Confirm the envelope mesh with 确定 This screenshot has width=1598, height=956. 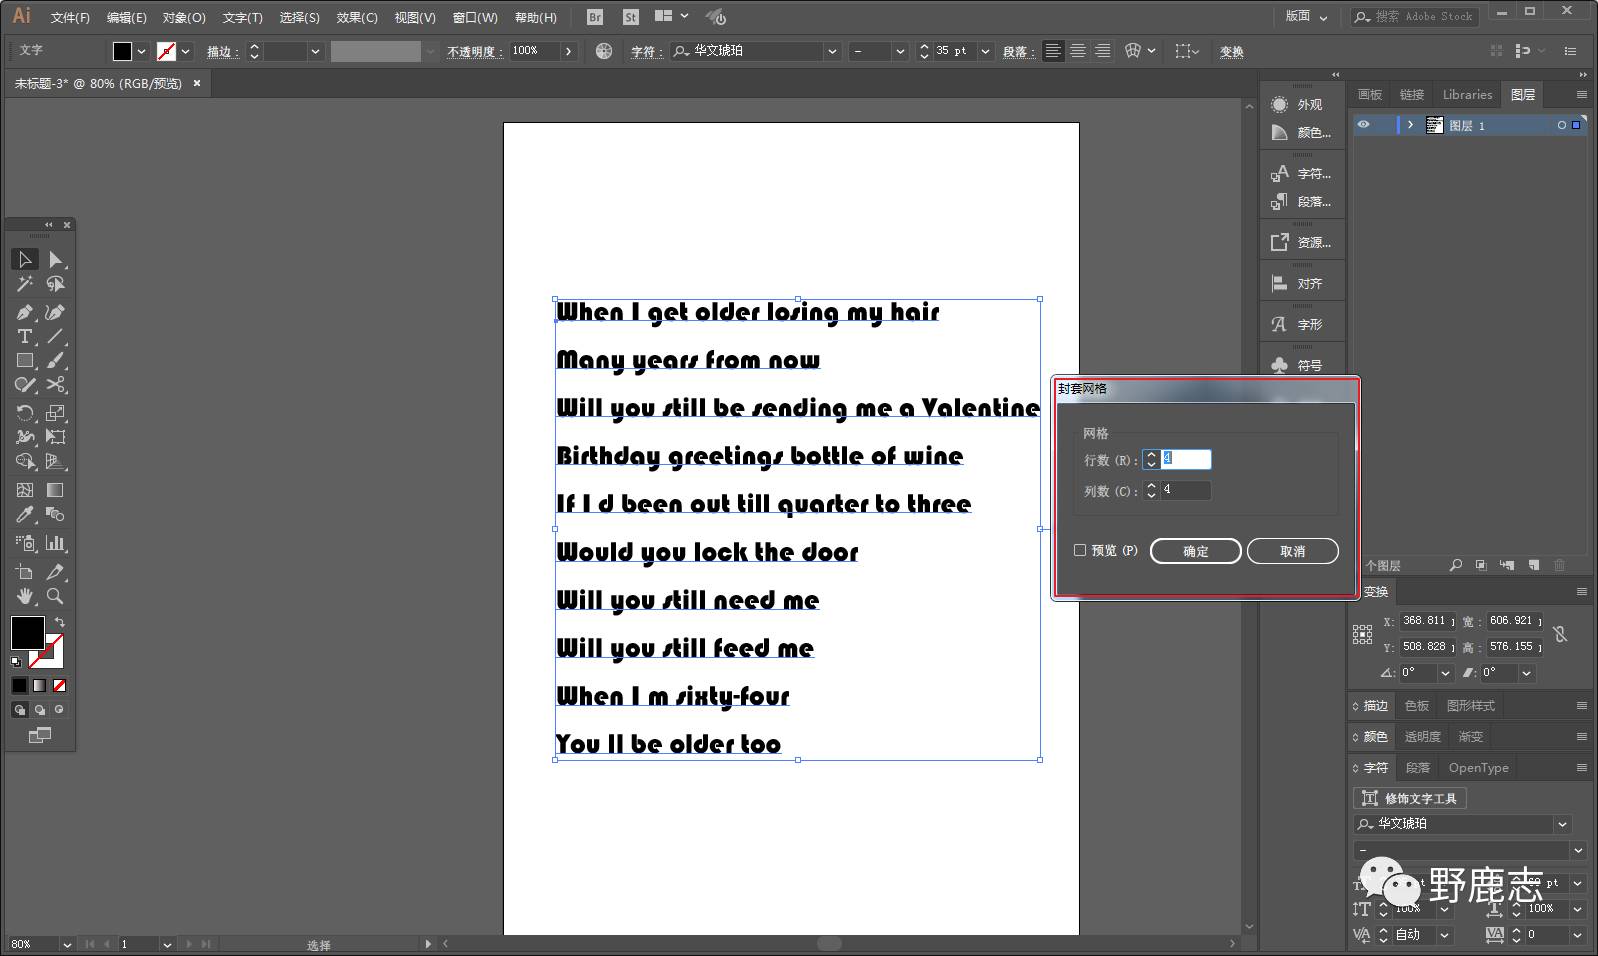[1195, 551]
